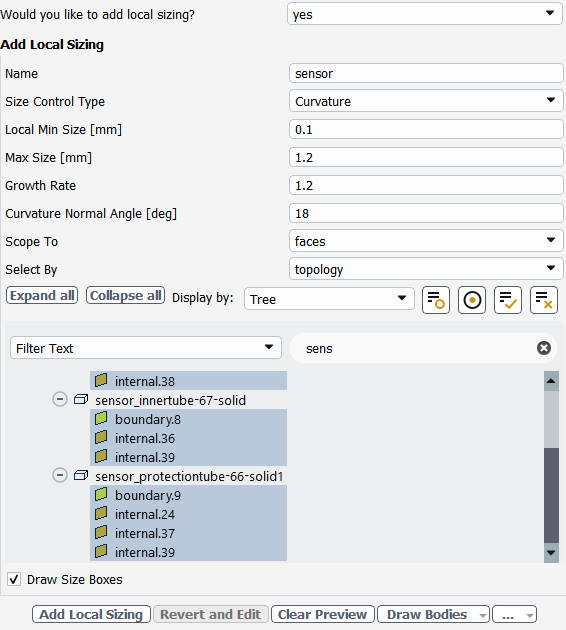Click the circular target selection icon

(x=472, y=300)
